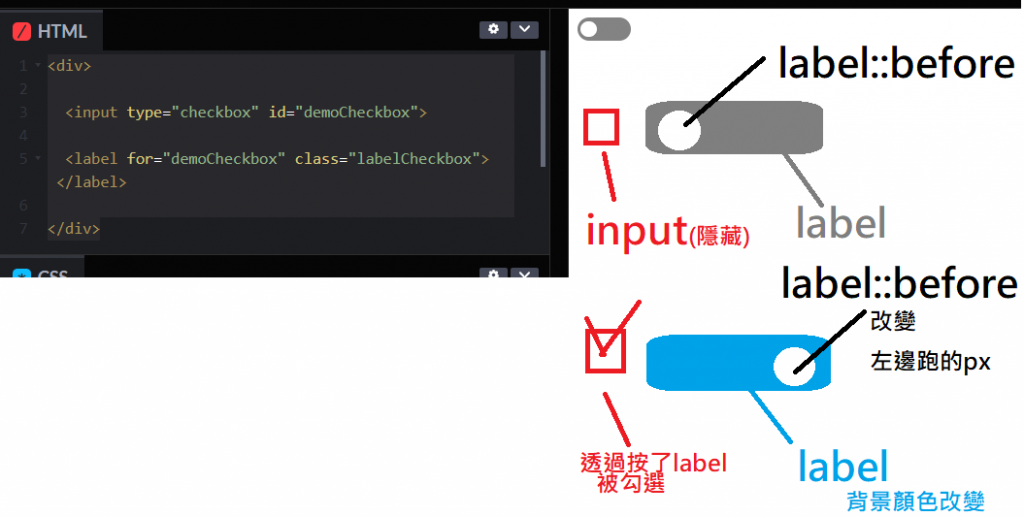The image size is (1024, 517).
Task: Click the blue label toggle body illustration
Action: [738, 363]
